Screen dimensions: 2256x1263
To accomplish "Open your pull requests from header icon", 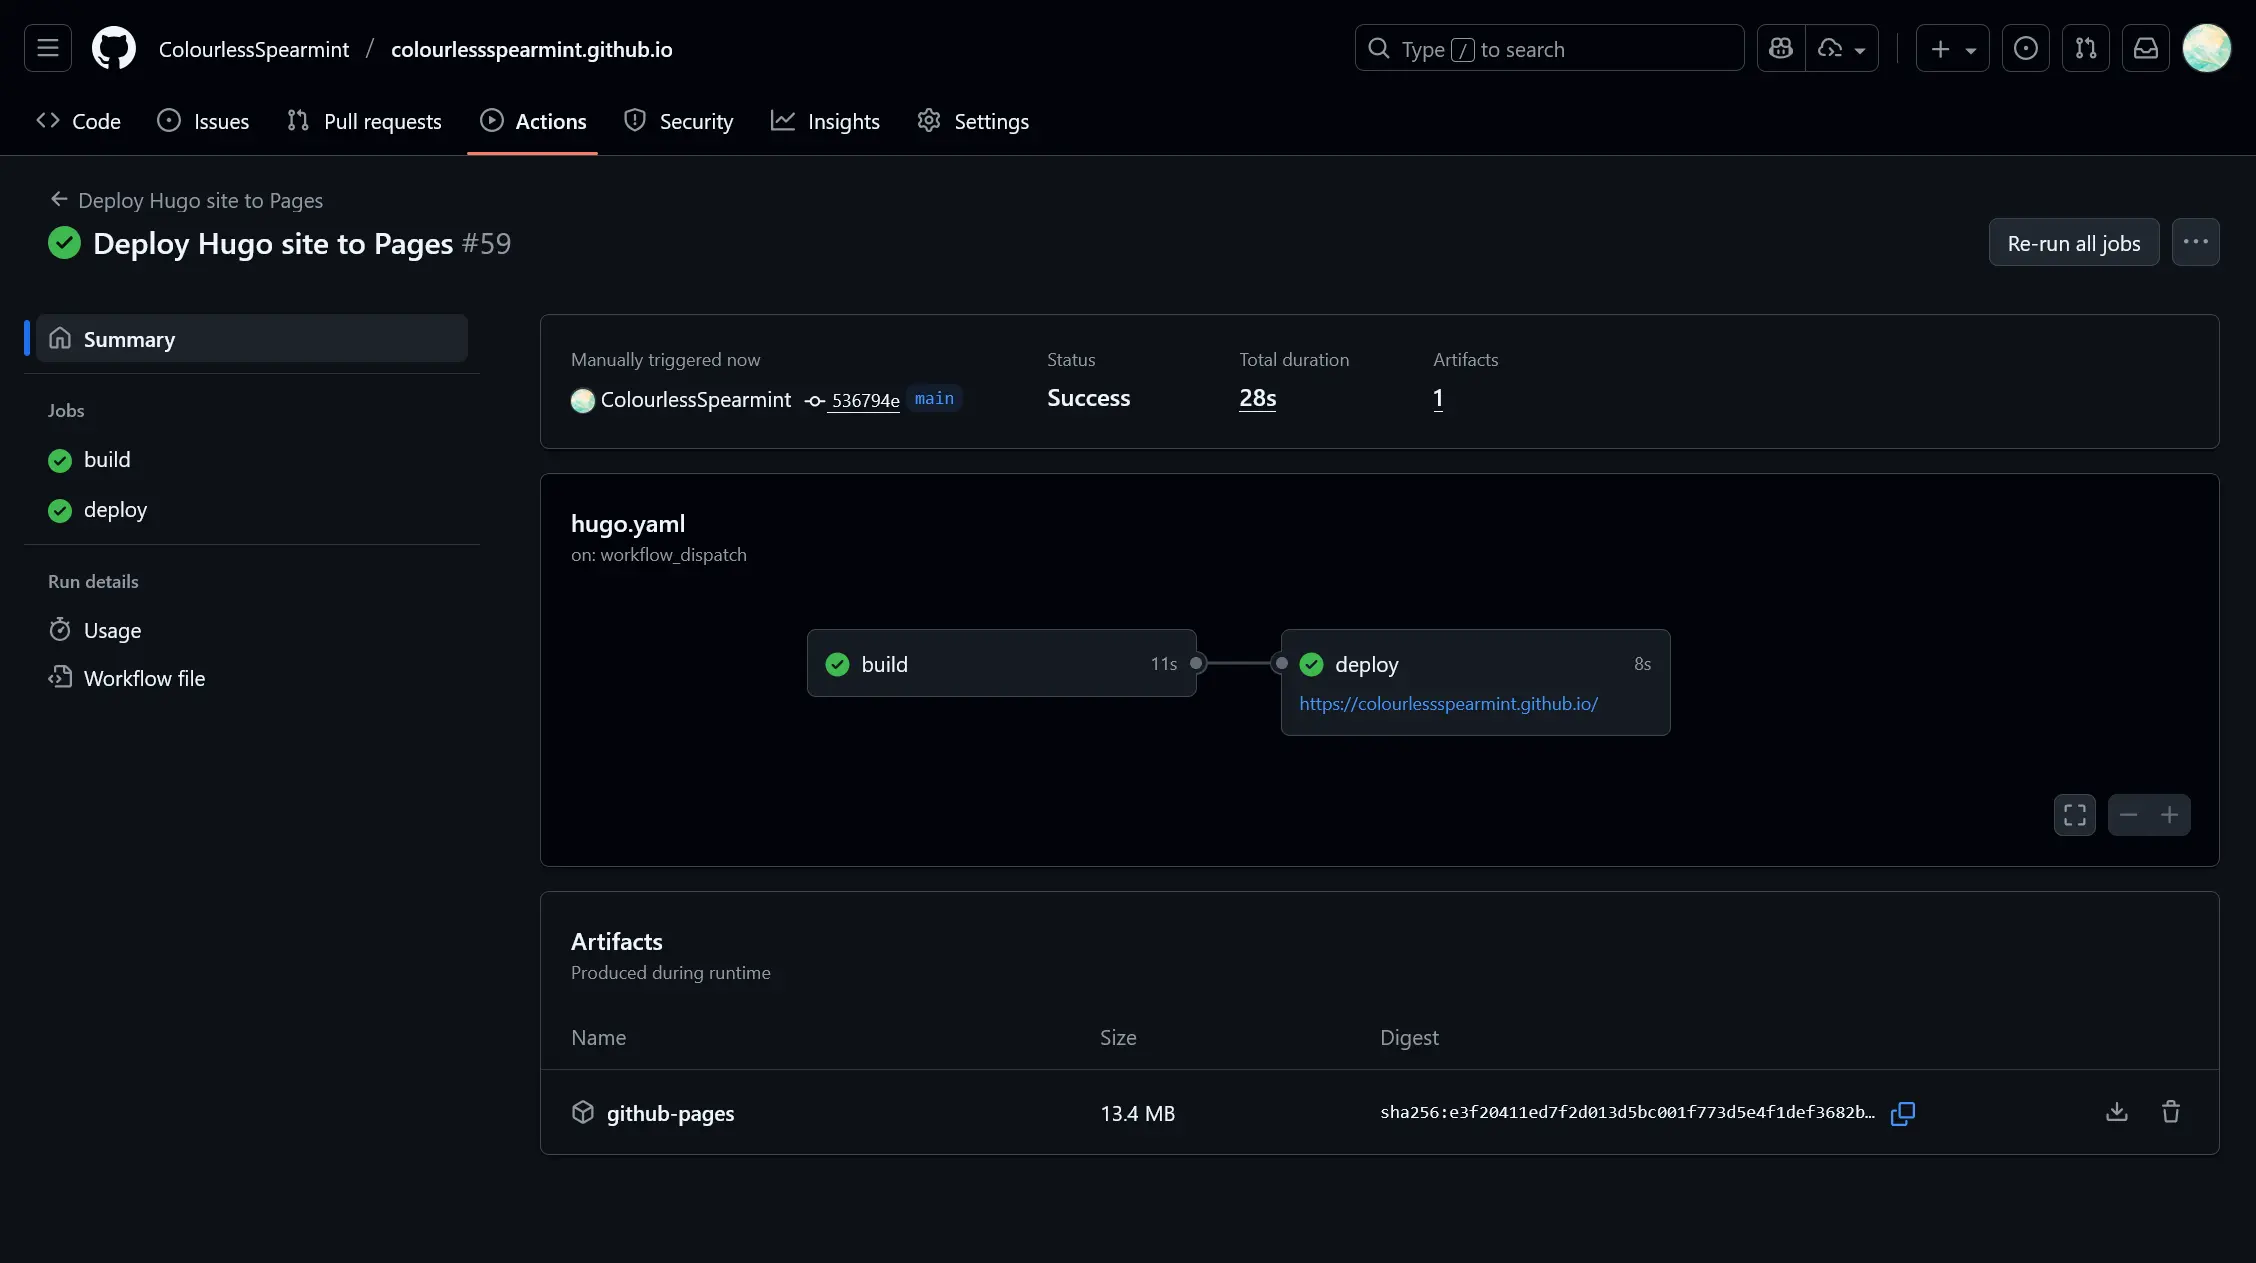I will click(2086, 48).
